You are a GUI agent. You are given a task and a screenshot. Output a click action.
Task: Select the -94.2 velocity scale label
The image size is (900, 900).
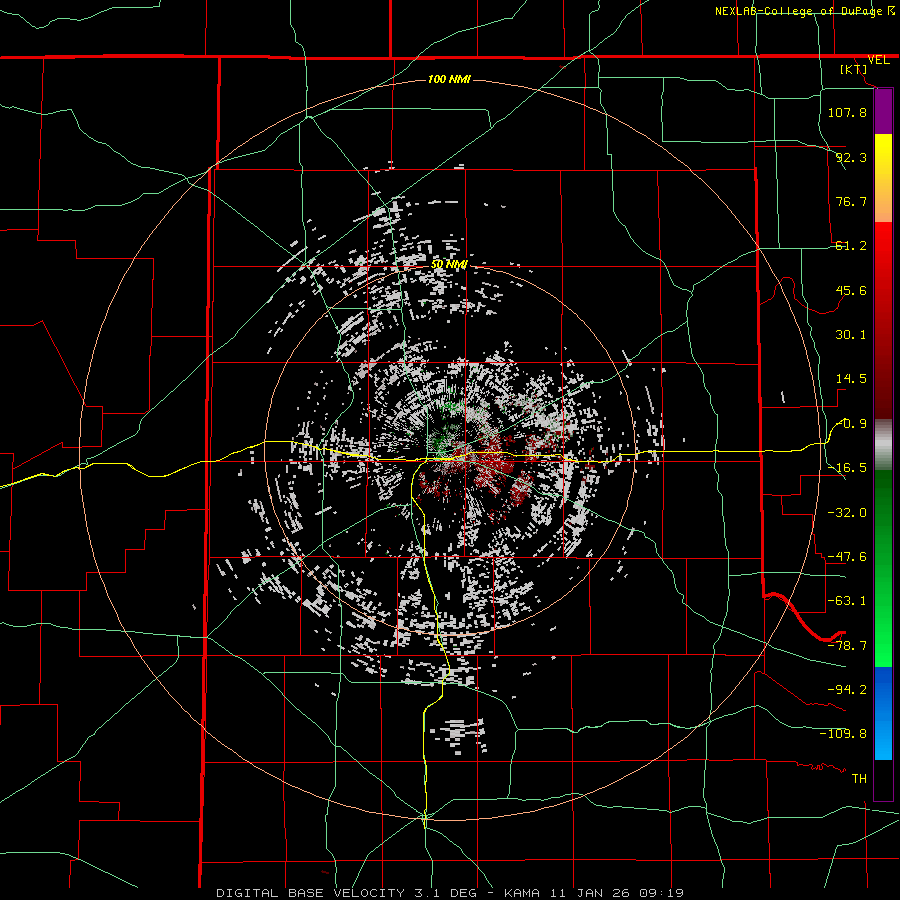(x=847, y=690)
